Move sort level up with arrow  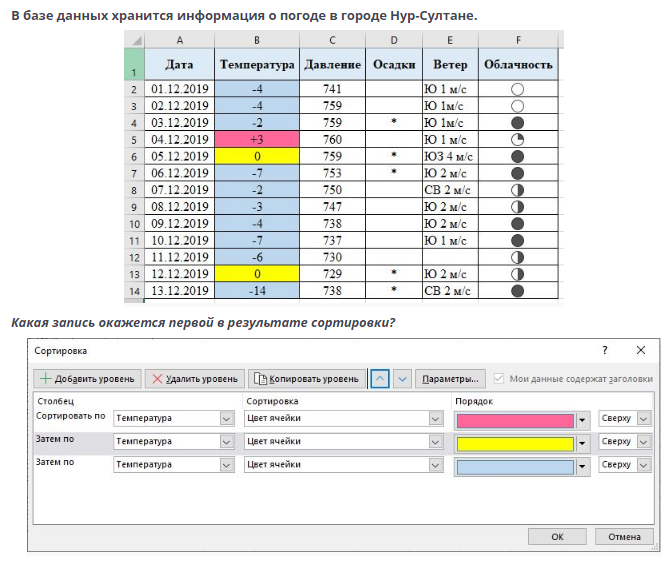[x=380, y=379]
